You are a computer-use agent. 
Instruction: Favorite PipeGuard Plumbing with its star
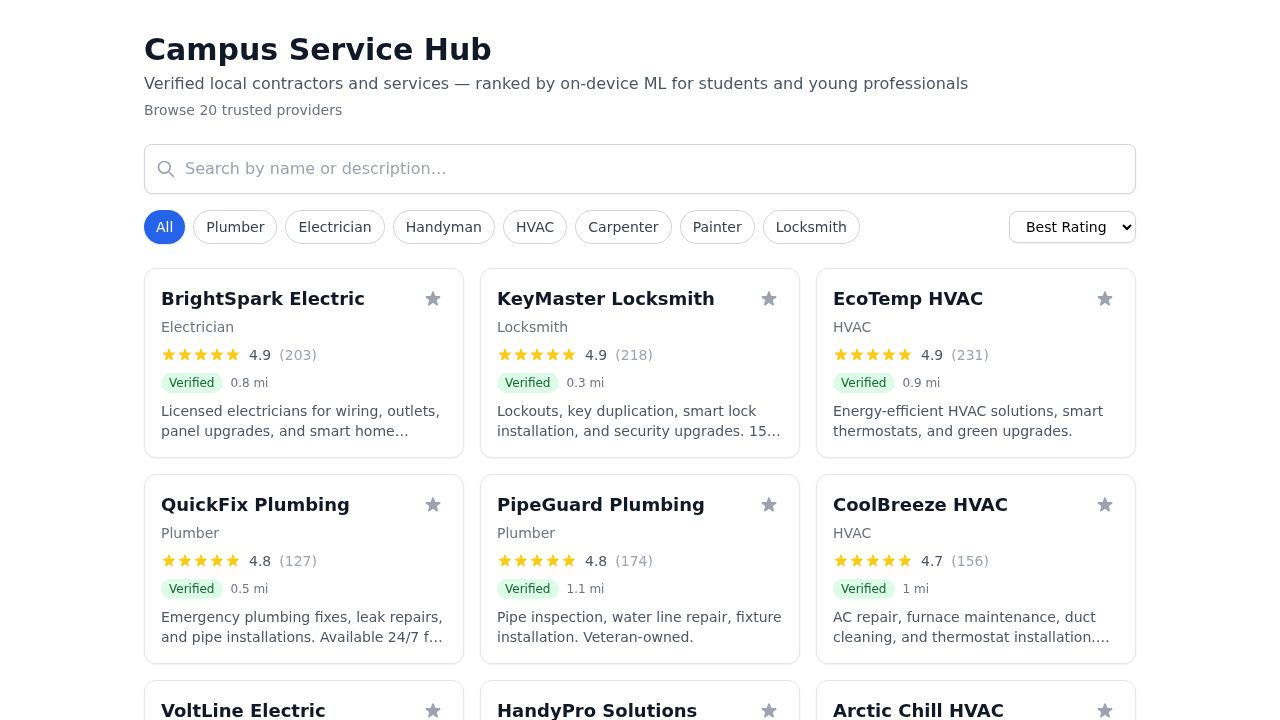click(x=769, y=505)
